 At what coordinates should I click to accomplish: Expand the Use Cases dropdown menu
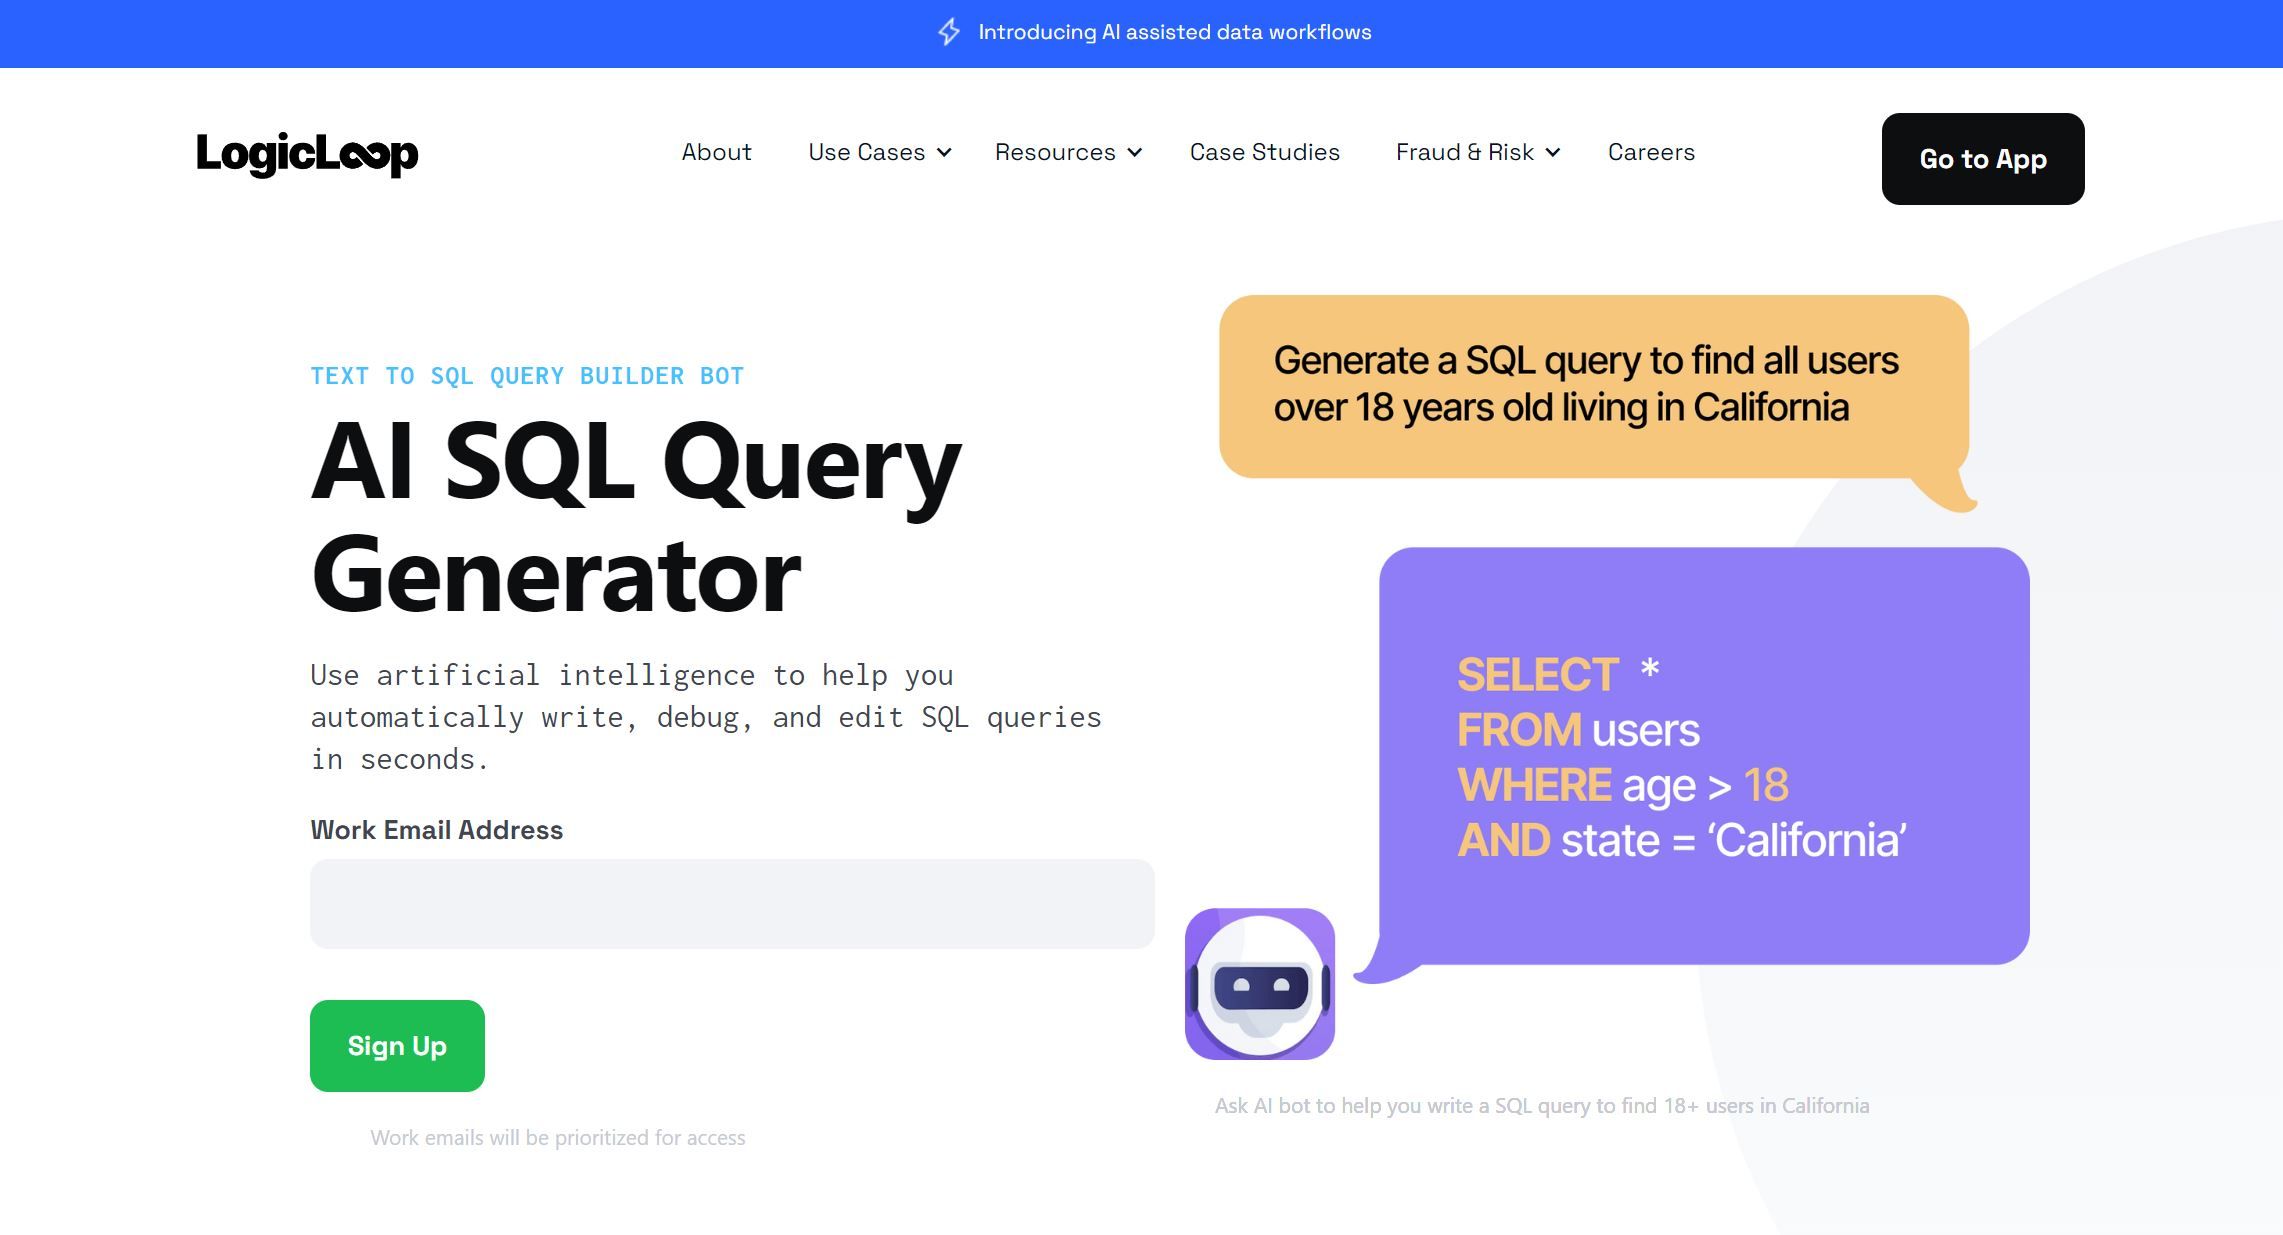pyautogui.click(x=882, y=151)
